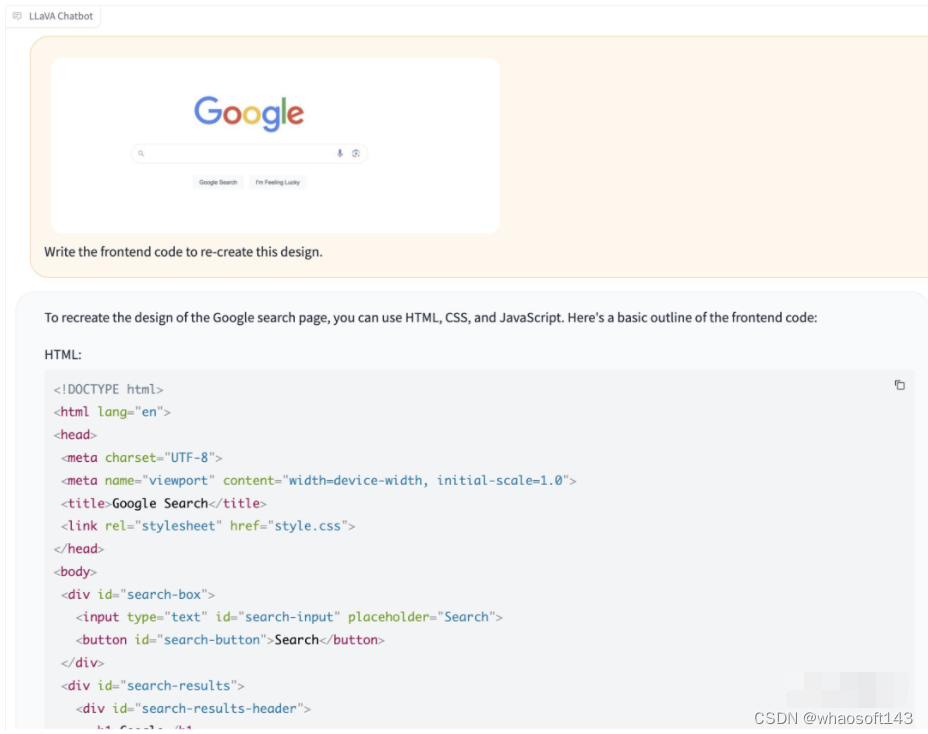This screenshot has width=928, height=734.
Task: Click the "<title>Google Search</title>" code line
Action: tap(163, 503)
